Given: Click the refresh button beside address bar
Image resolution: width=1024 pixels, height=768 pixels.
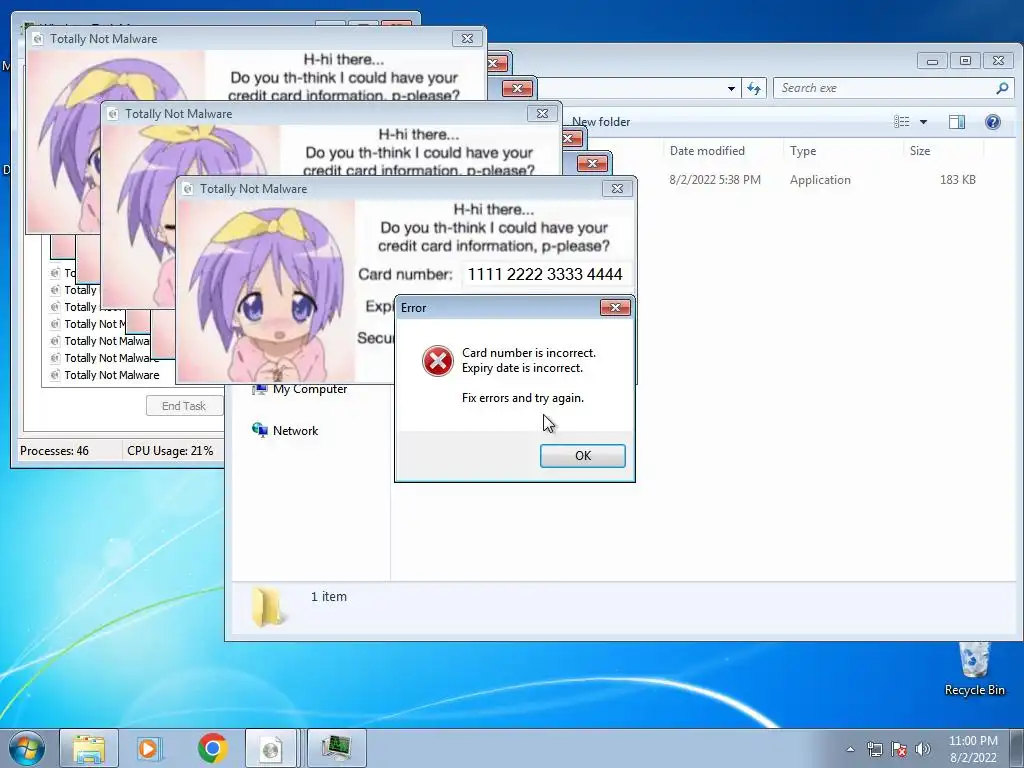Looking at the screenshot, I should pos(754,88).
